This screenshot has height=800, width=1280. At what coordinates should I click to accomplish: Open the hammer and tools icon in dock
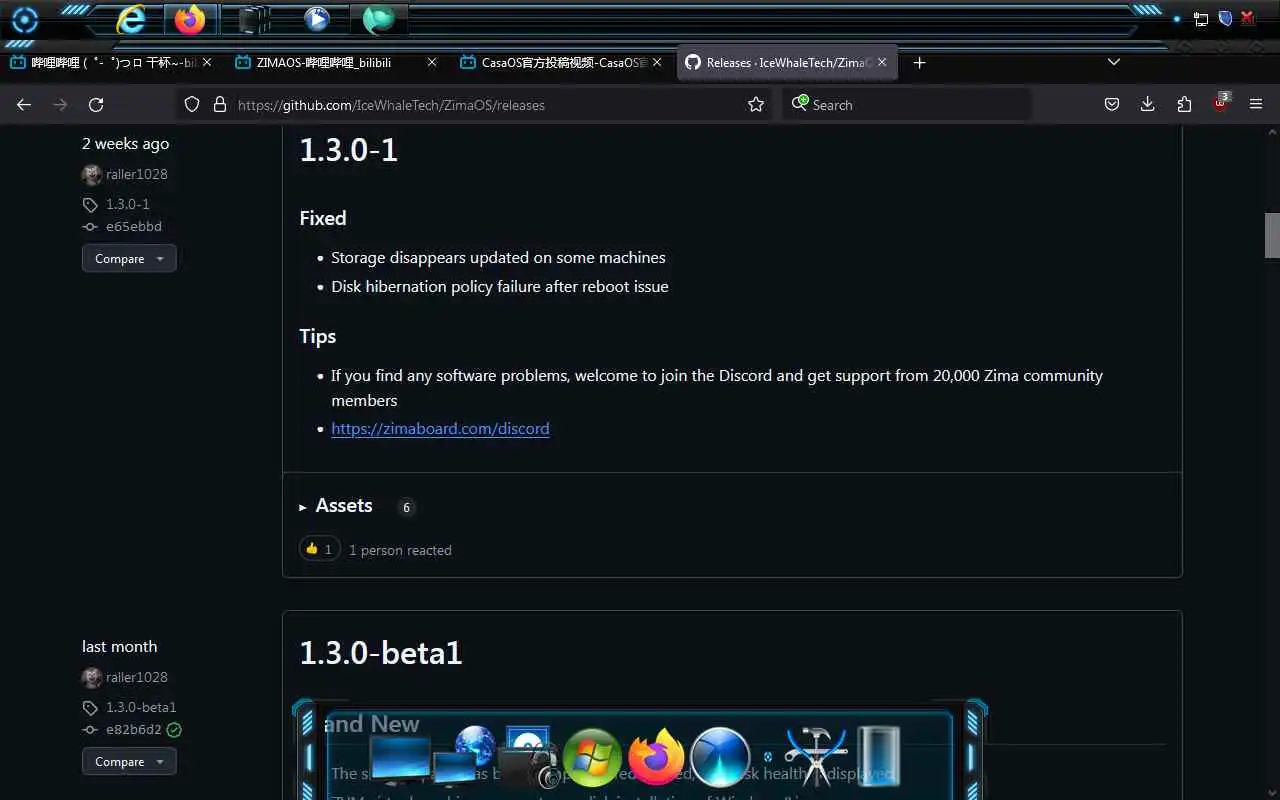click(816, 755)
